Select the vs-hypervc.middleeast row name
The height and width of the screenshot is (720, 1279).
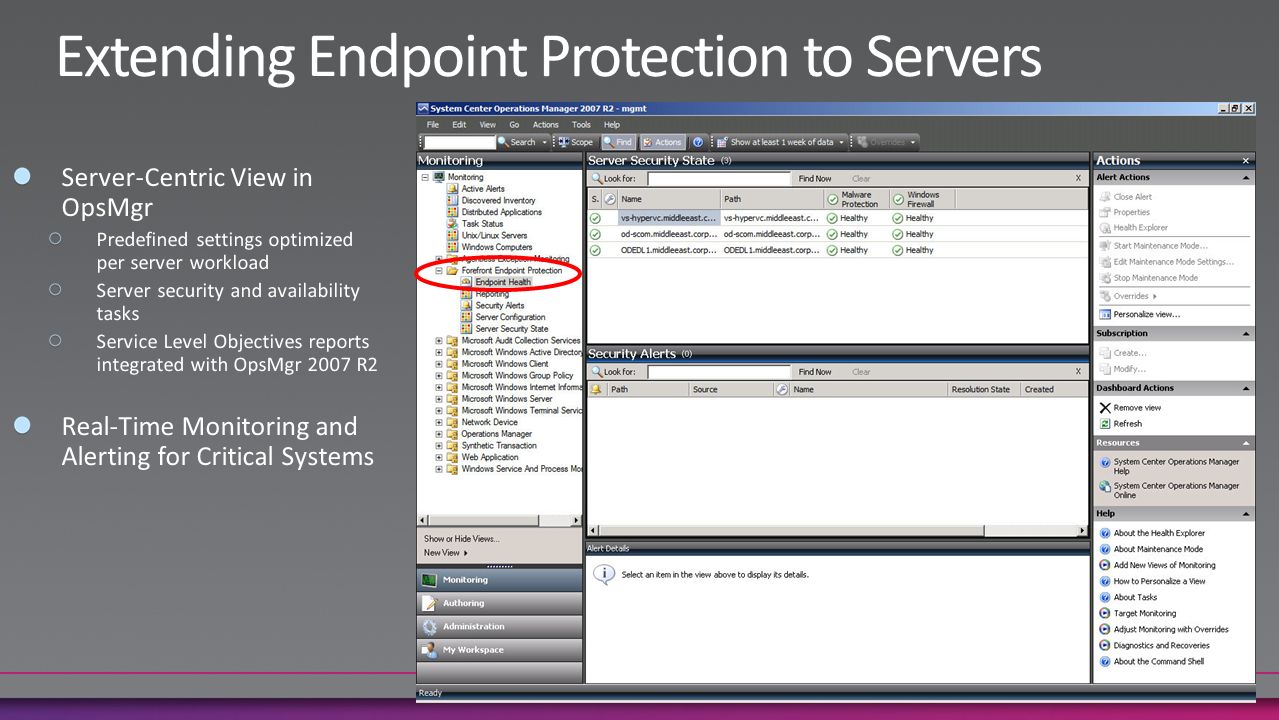(668, 218)
